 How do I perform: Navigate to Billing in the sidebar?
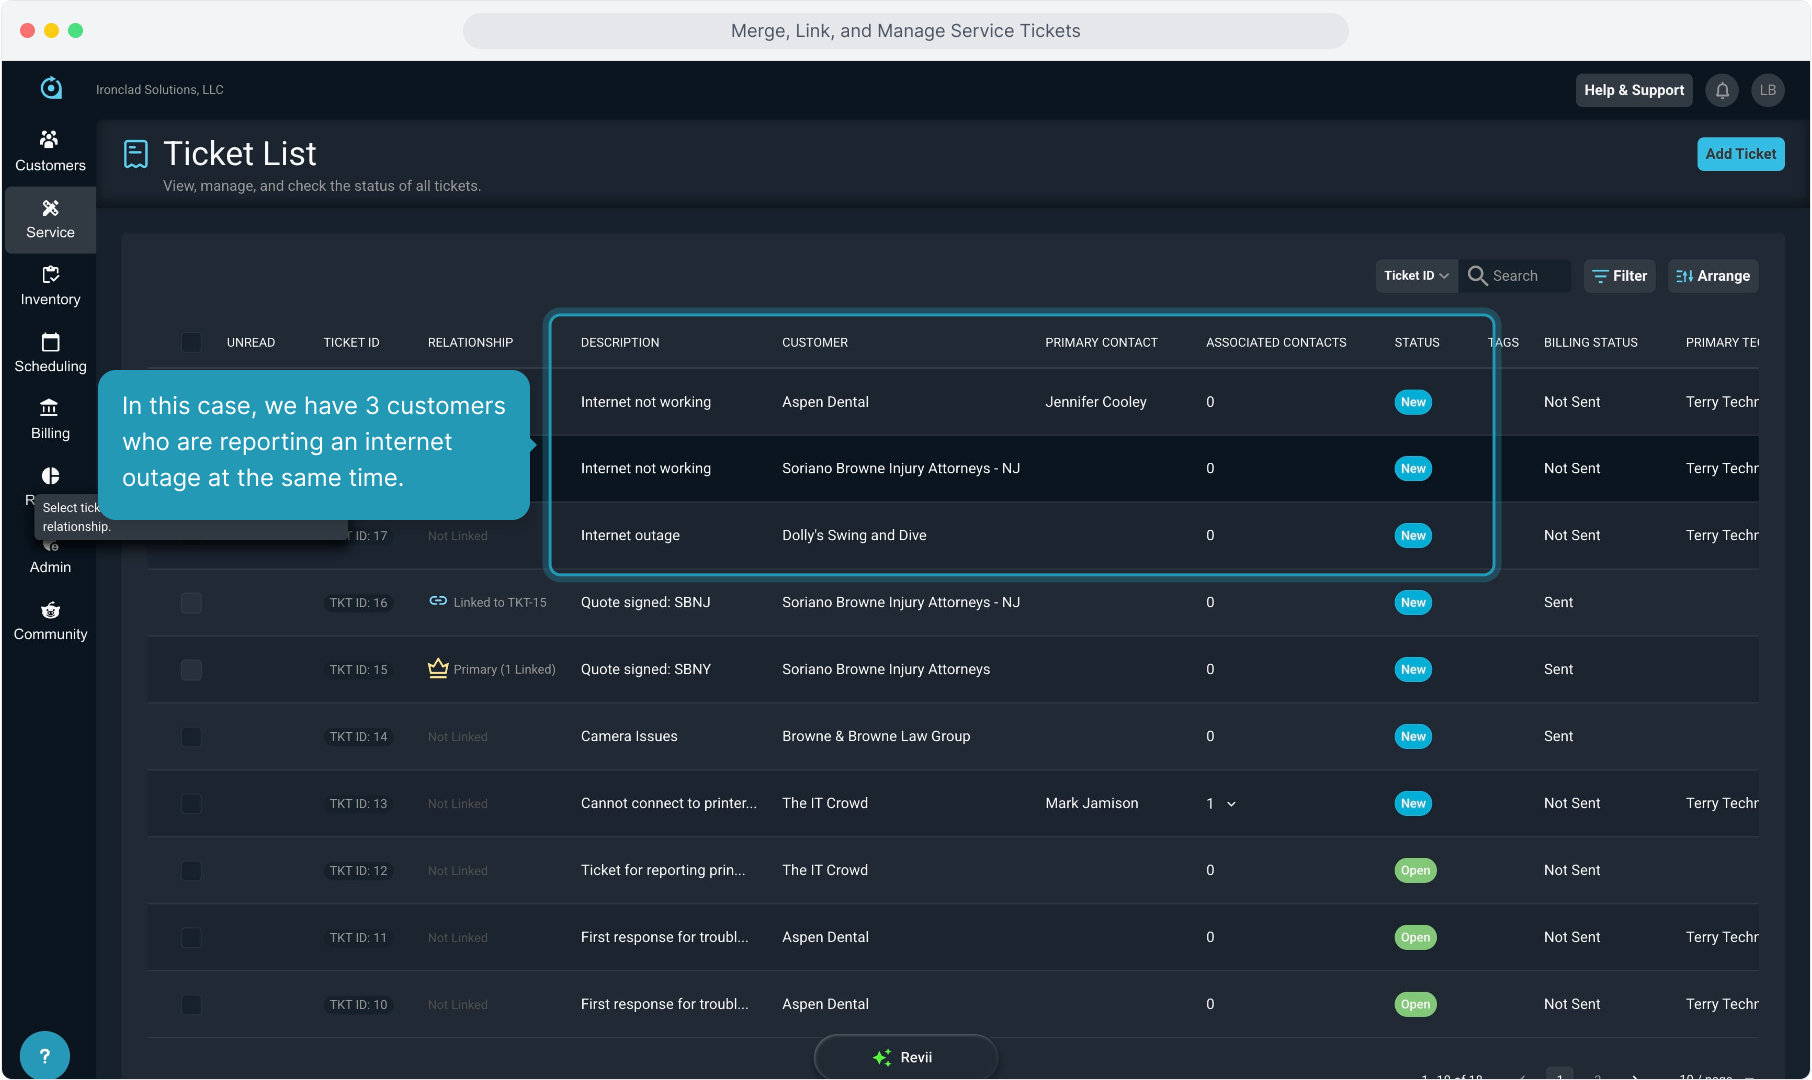tap(50, 419)
